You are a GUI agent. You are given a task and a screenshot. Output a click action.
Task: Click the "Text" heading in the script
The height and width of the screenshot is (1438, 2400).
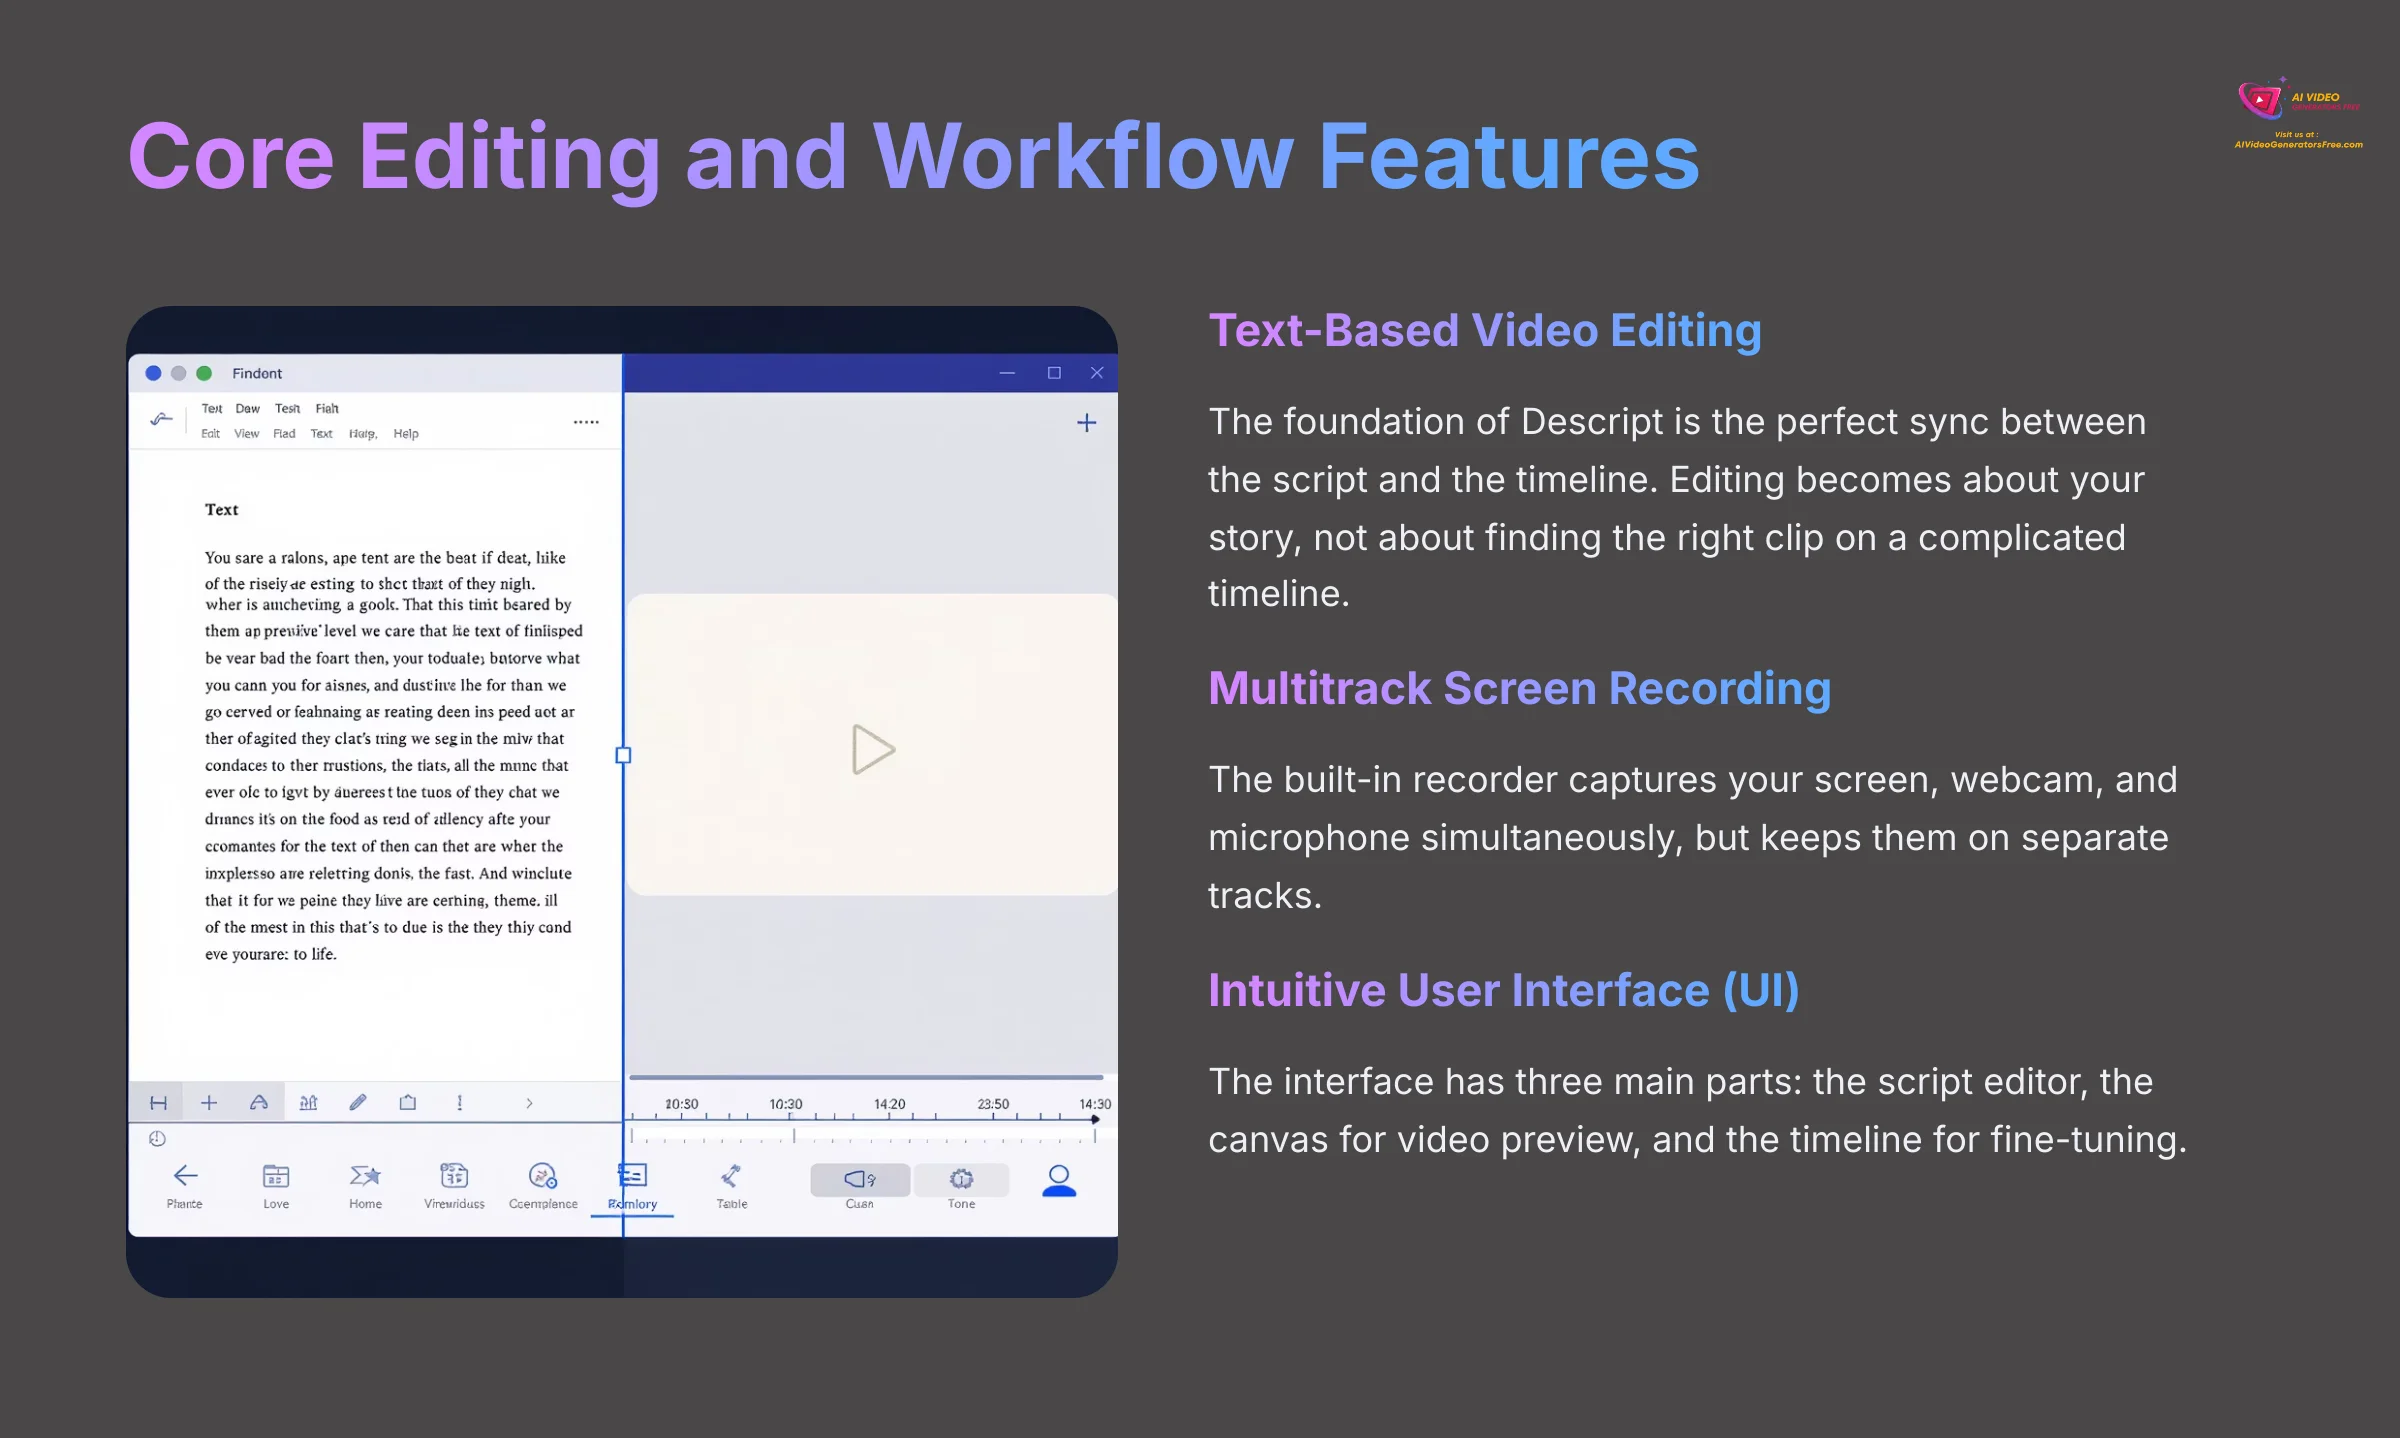[x=221, y=509]
